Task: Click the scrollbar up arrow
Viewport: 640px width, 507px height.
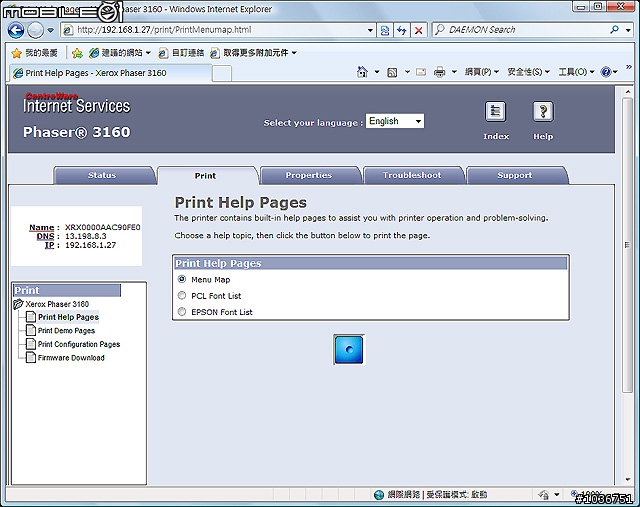Action: coord(628,92)
